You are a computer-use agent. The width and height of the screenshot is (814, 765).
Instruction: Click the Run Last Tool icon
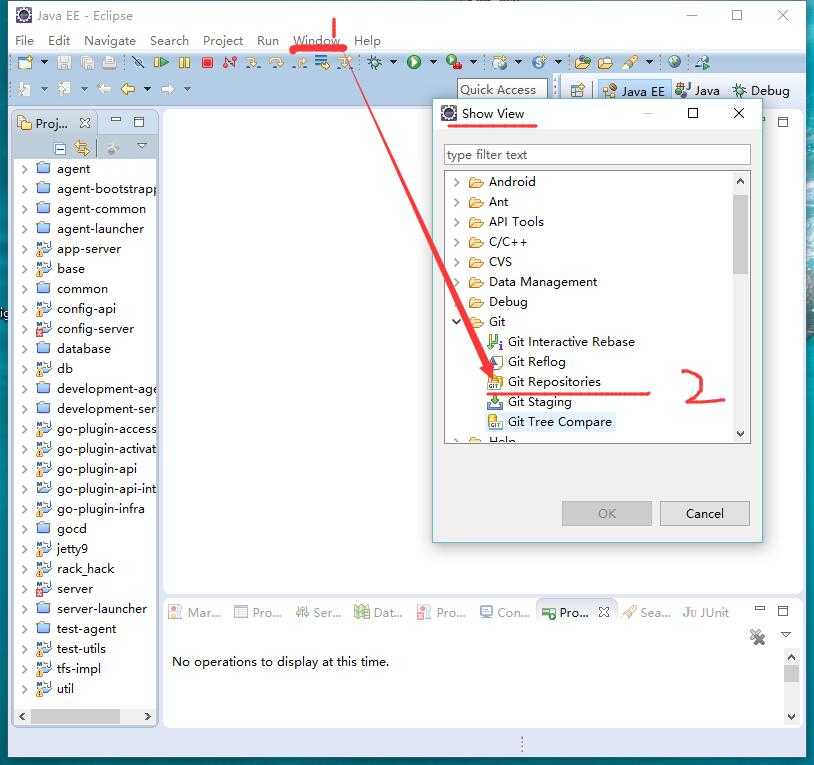point(454,62)
